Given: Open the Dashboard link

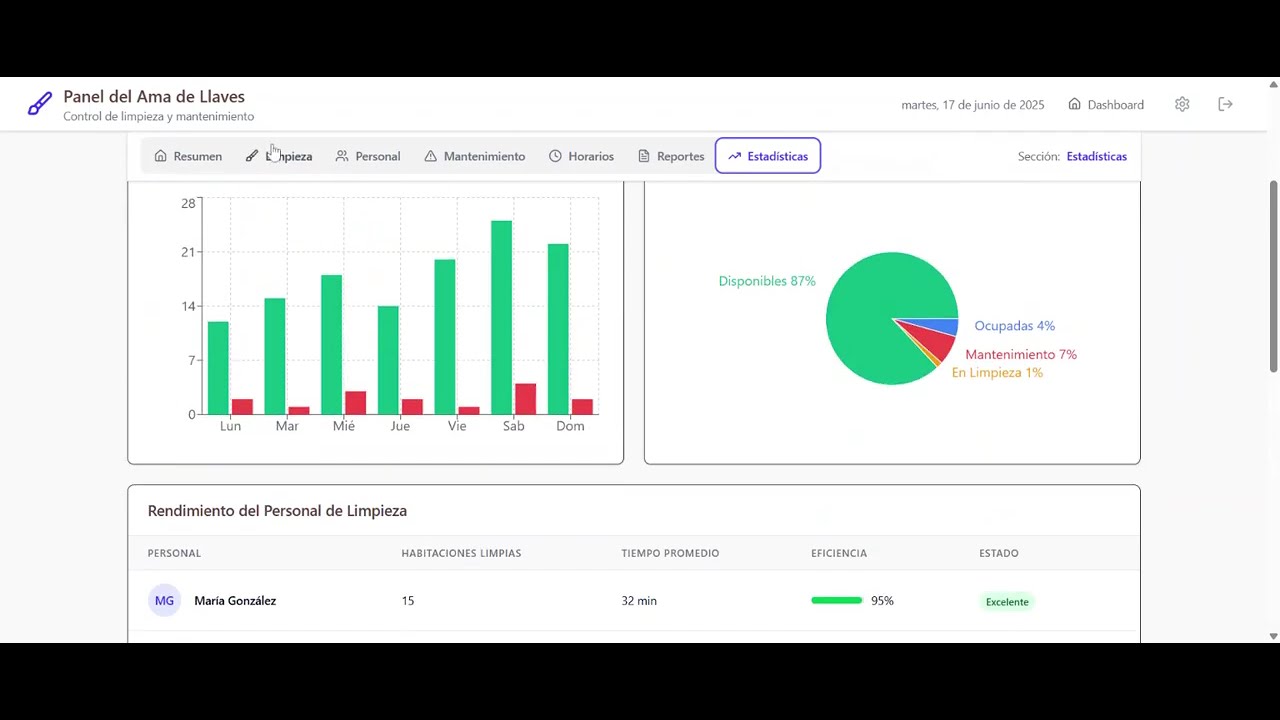Looking at the screenshot, I should [x=1106, y=104].
